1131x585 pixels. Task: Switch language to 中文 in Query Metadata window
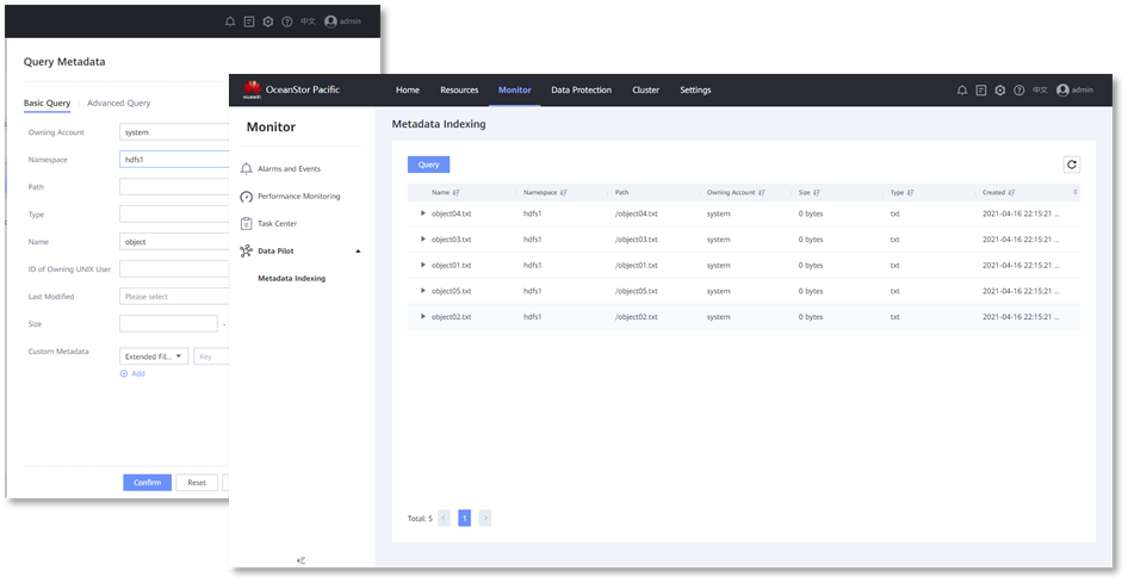pos(308,22)
